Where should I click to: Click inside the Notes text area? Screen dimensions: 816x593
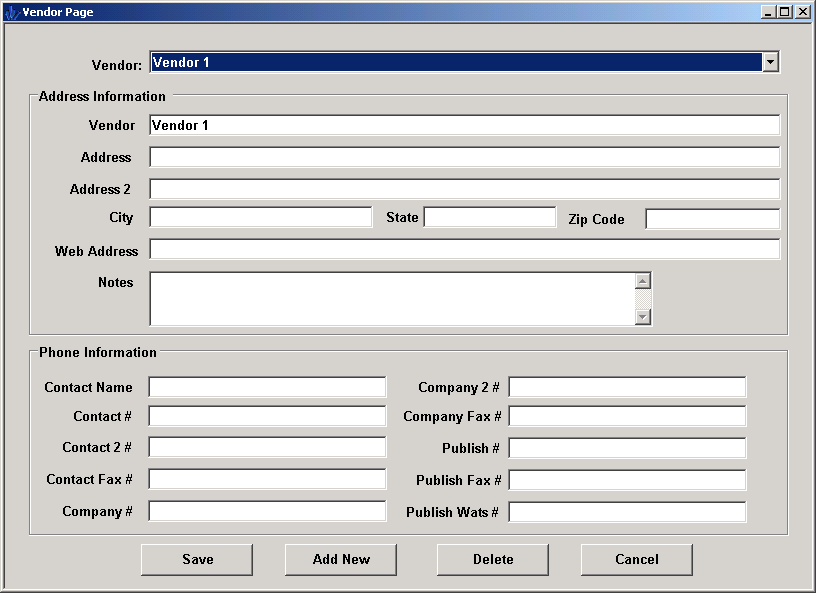pos(392,299)
